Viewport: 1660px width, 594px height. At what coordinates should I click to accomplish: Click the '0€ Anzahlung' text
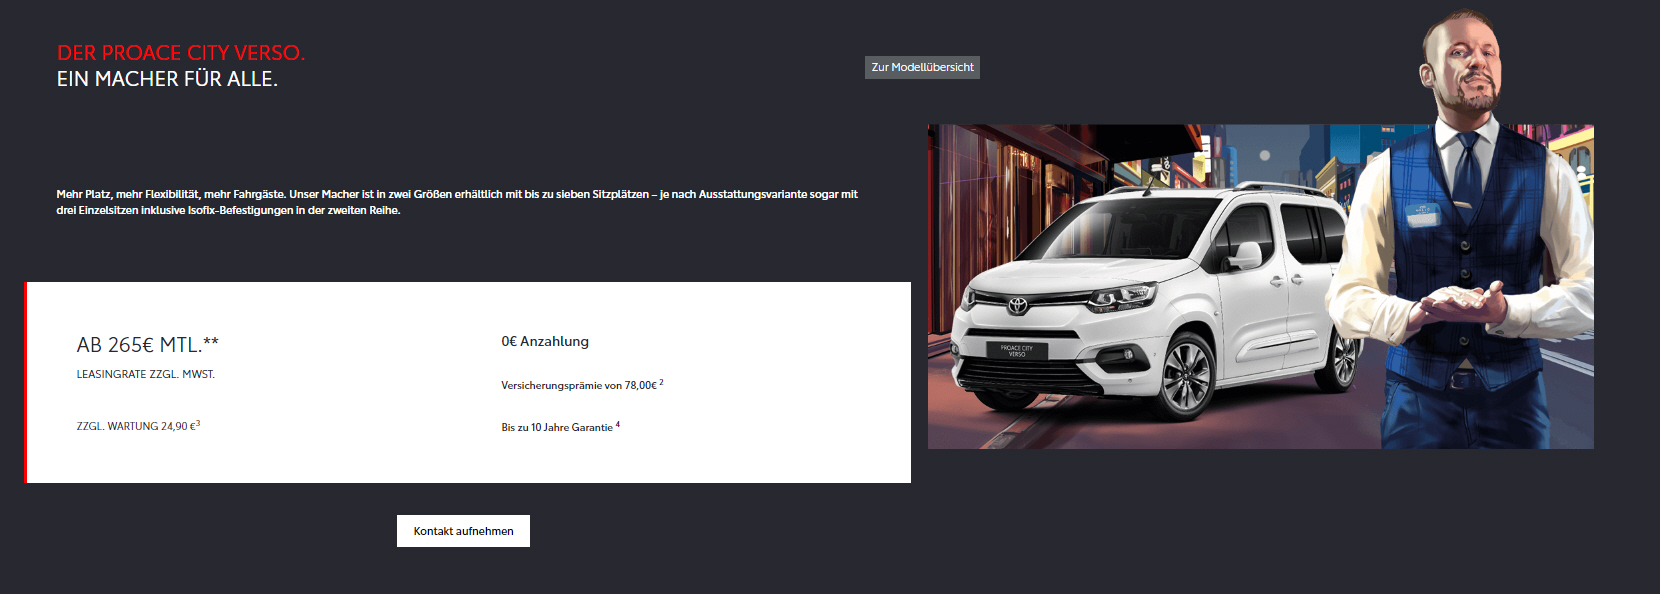[x=545, y=341]
